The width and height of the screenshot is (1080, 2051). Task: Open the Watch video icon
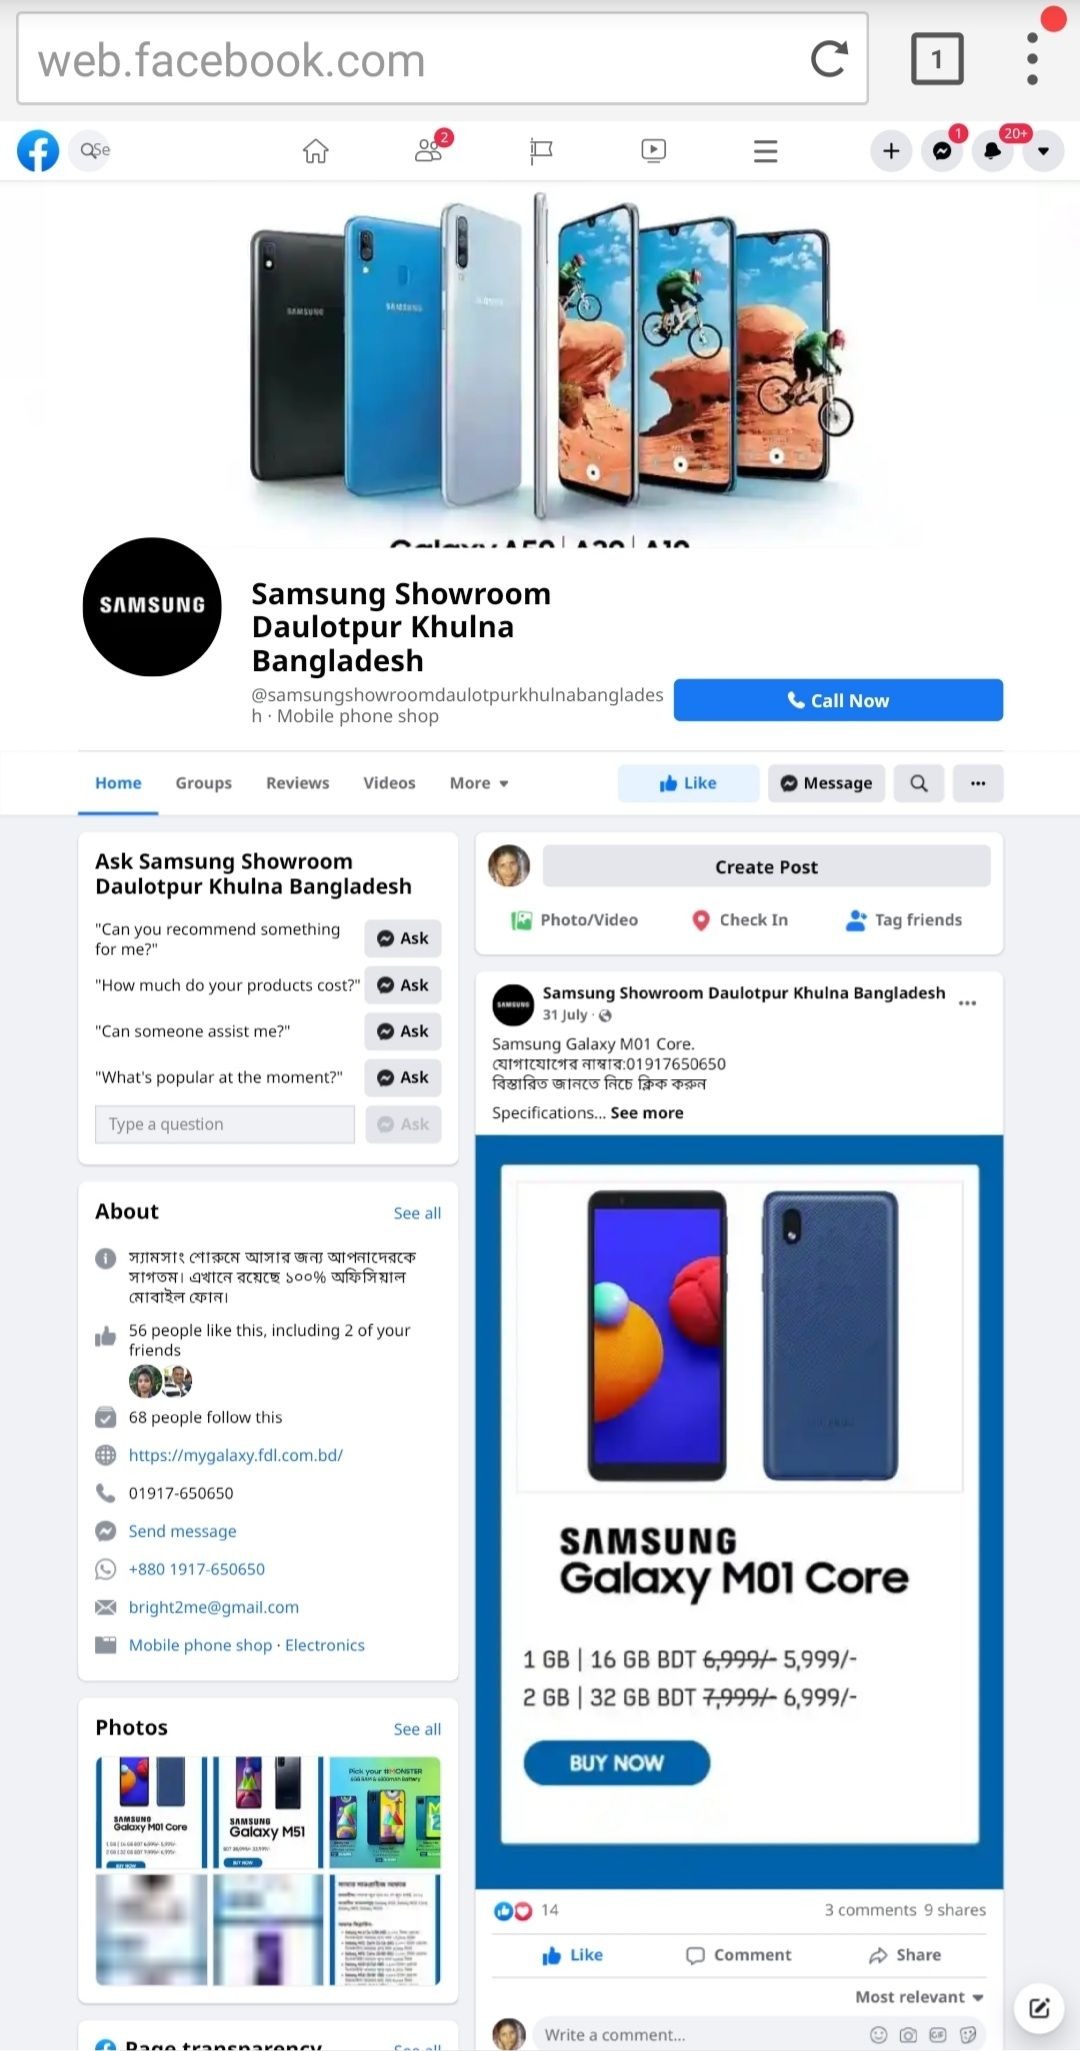(653, 151)
